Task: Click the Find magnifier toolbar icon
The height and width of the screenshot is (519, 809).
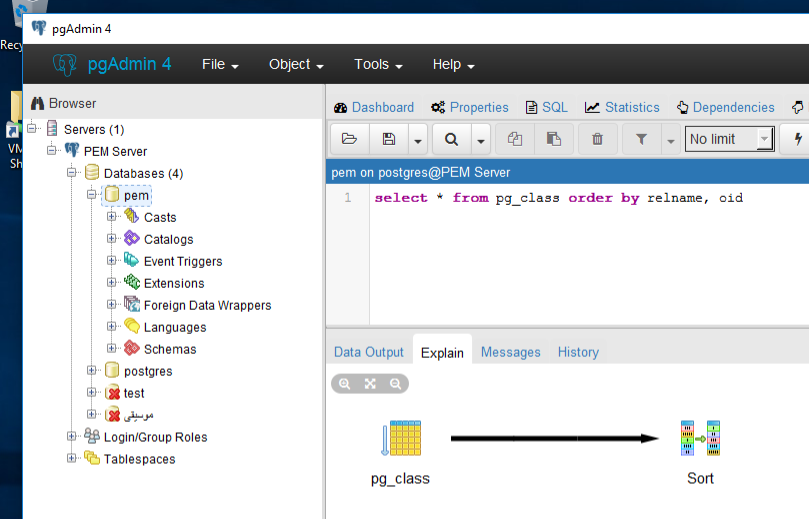Action: [x=451, y=139]
